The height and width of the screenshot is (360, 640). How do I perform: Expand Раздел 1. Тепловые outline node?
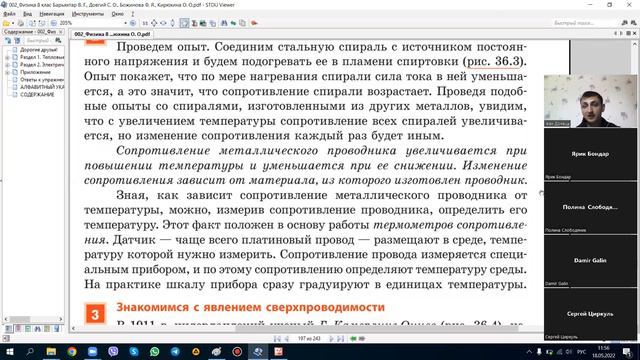(7, 58)
